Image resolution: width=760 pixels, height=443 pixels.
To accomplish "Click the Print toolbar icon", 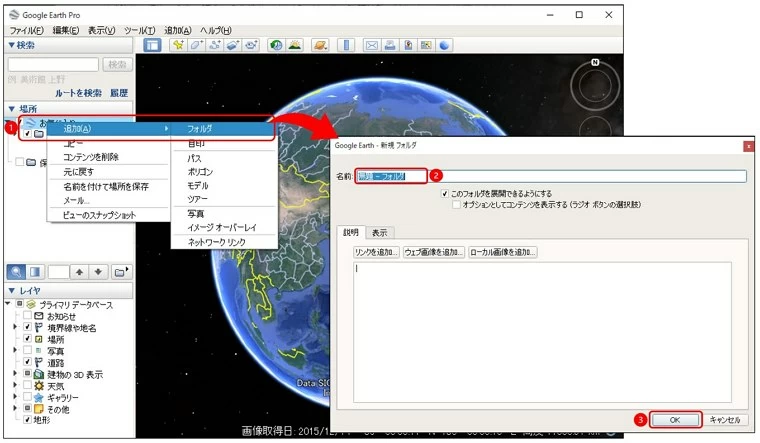I will tap(390, 45).
